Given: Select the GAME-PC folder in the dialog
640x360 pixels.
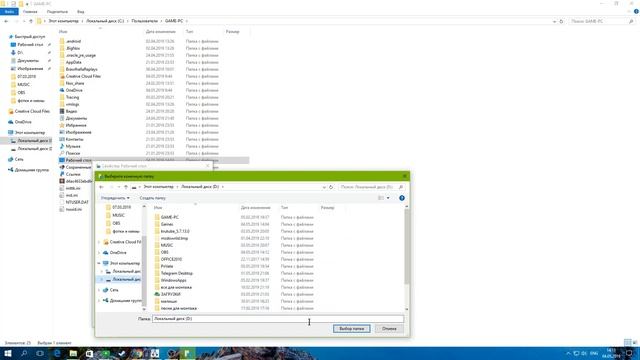Looking at the screenshot, I should pyautogui.click(x=169, y=217).
